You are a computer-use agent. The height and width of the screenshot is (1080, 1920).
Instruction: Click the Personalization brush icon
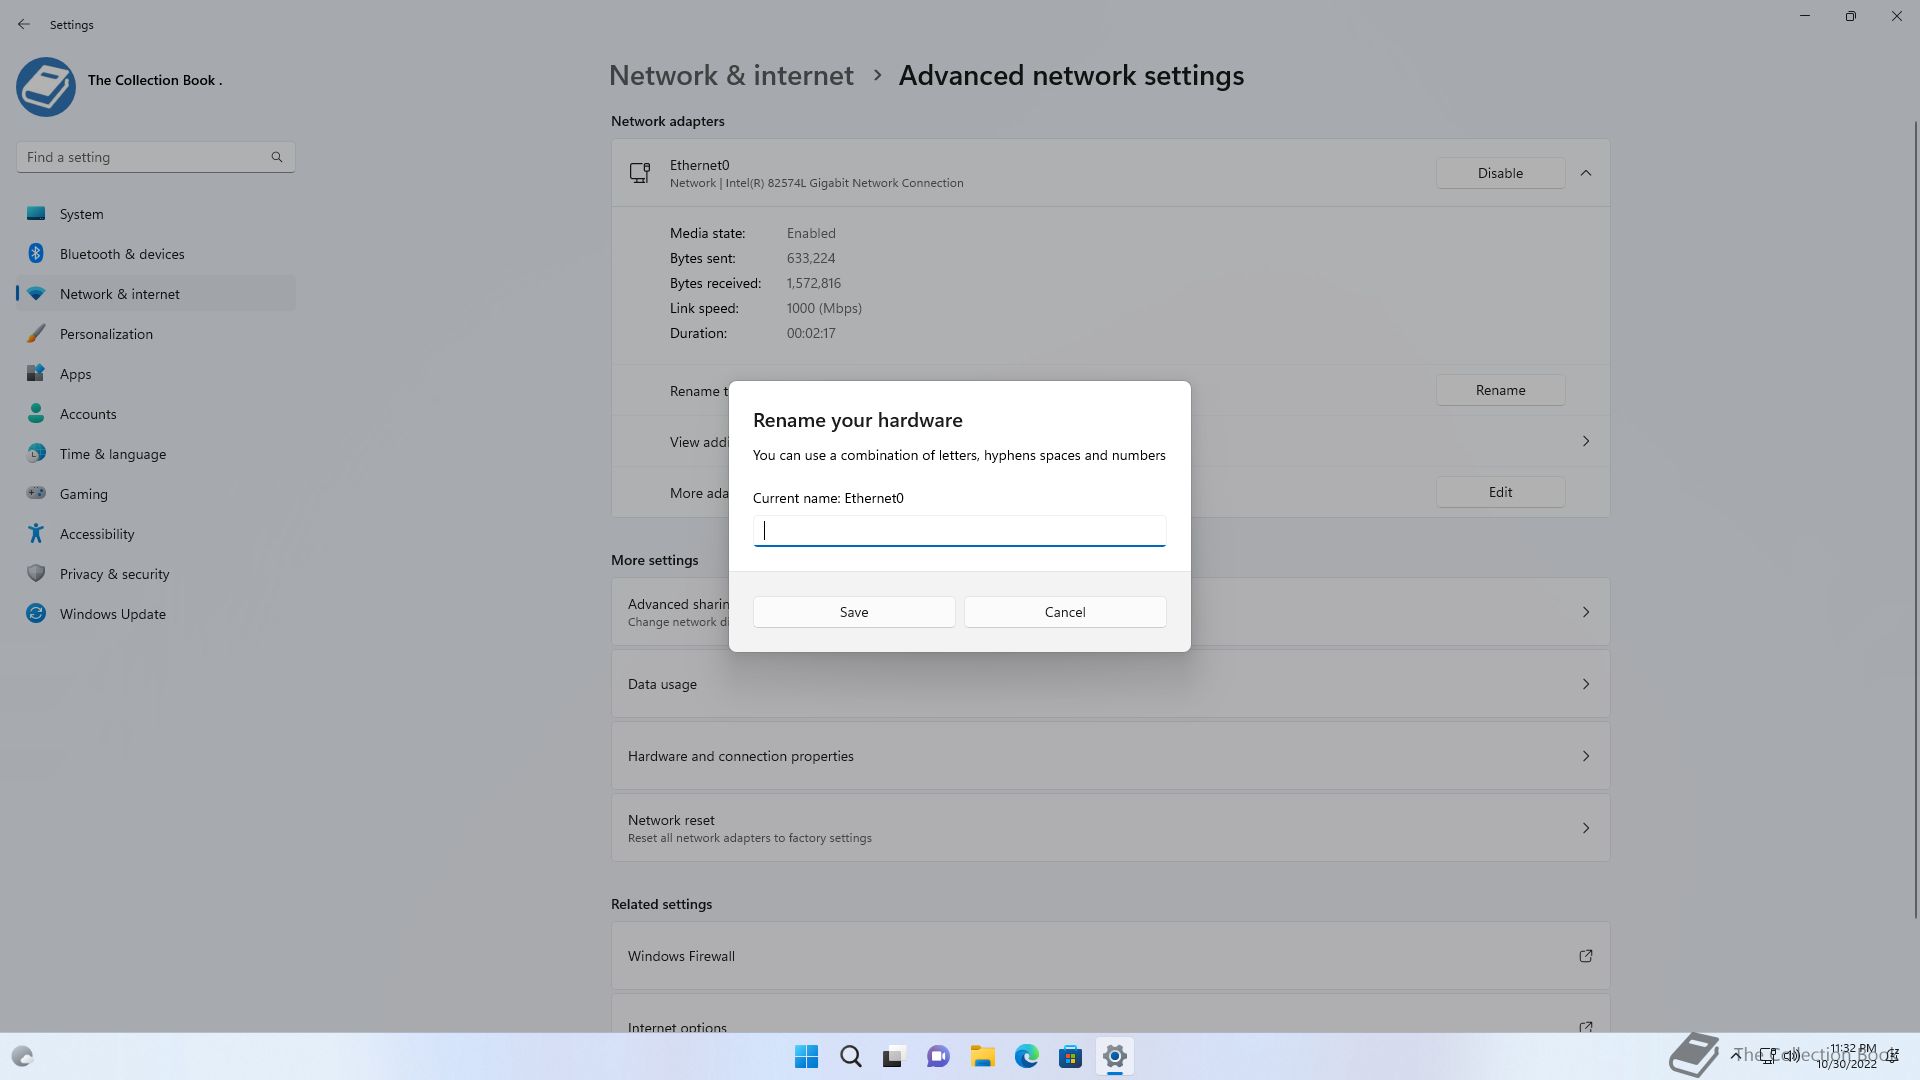click(x=36, y=334)
